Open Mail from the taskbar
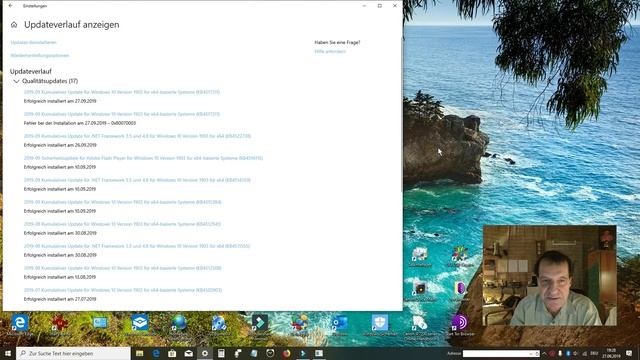 [x=189, y=353]
